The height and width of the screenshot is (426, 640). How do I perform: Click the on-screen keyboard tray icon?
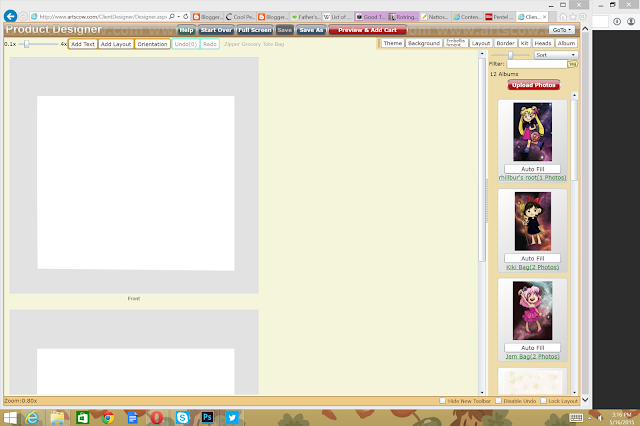576,417
